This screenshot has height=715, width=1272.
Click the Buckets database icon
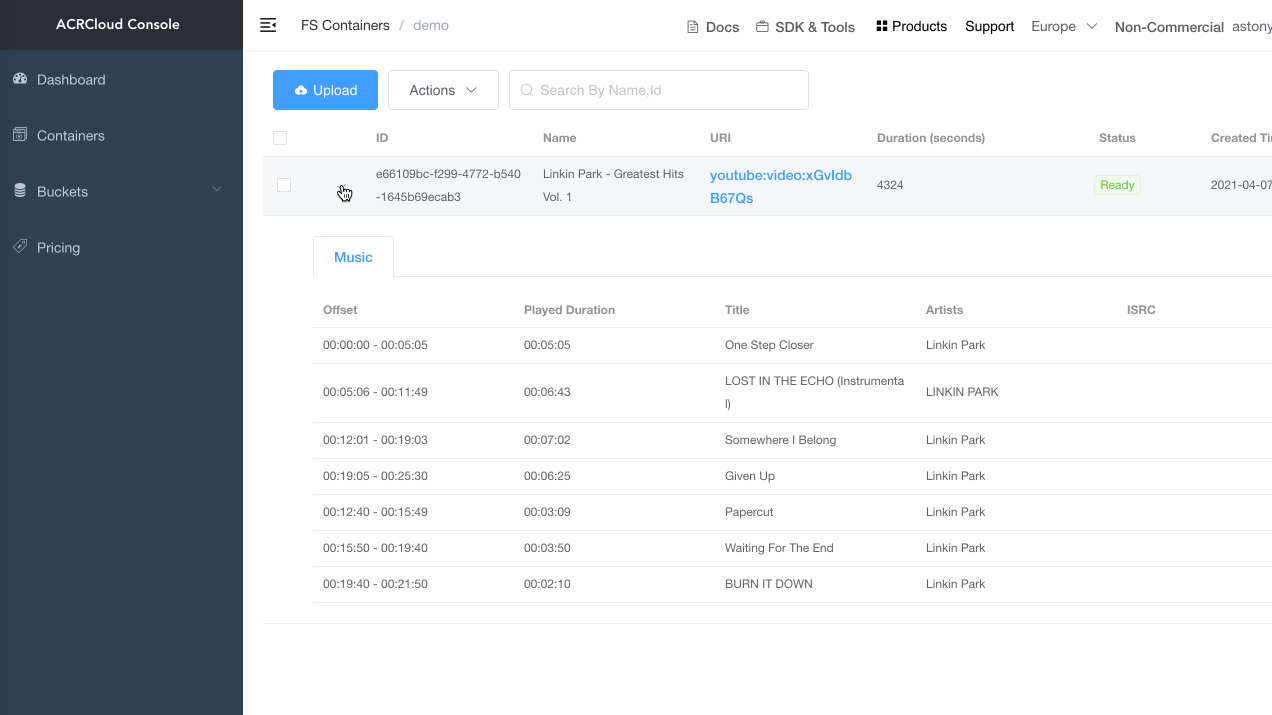20,191
